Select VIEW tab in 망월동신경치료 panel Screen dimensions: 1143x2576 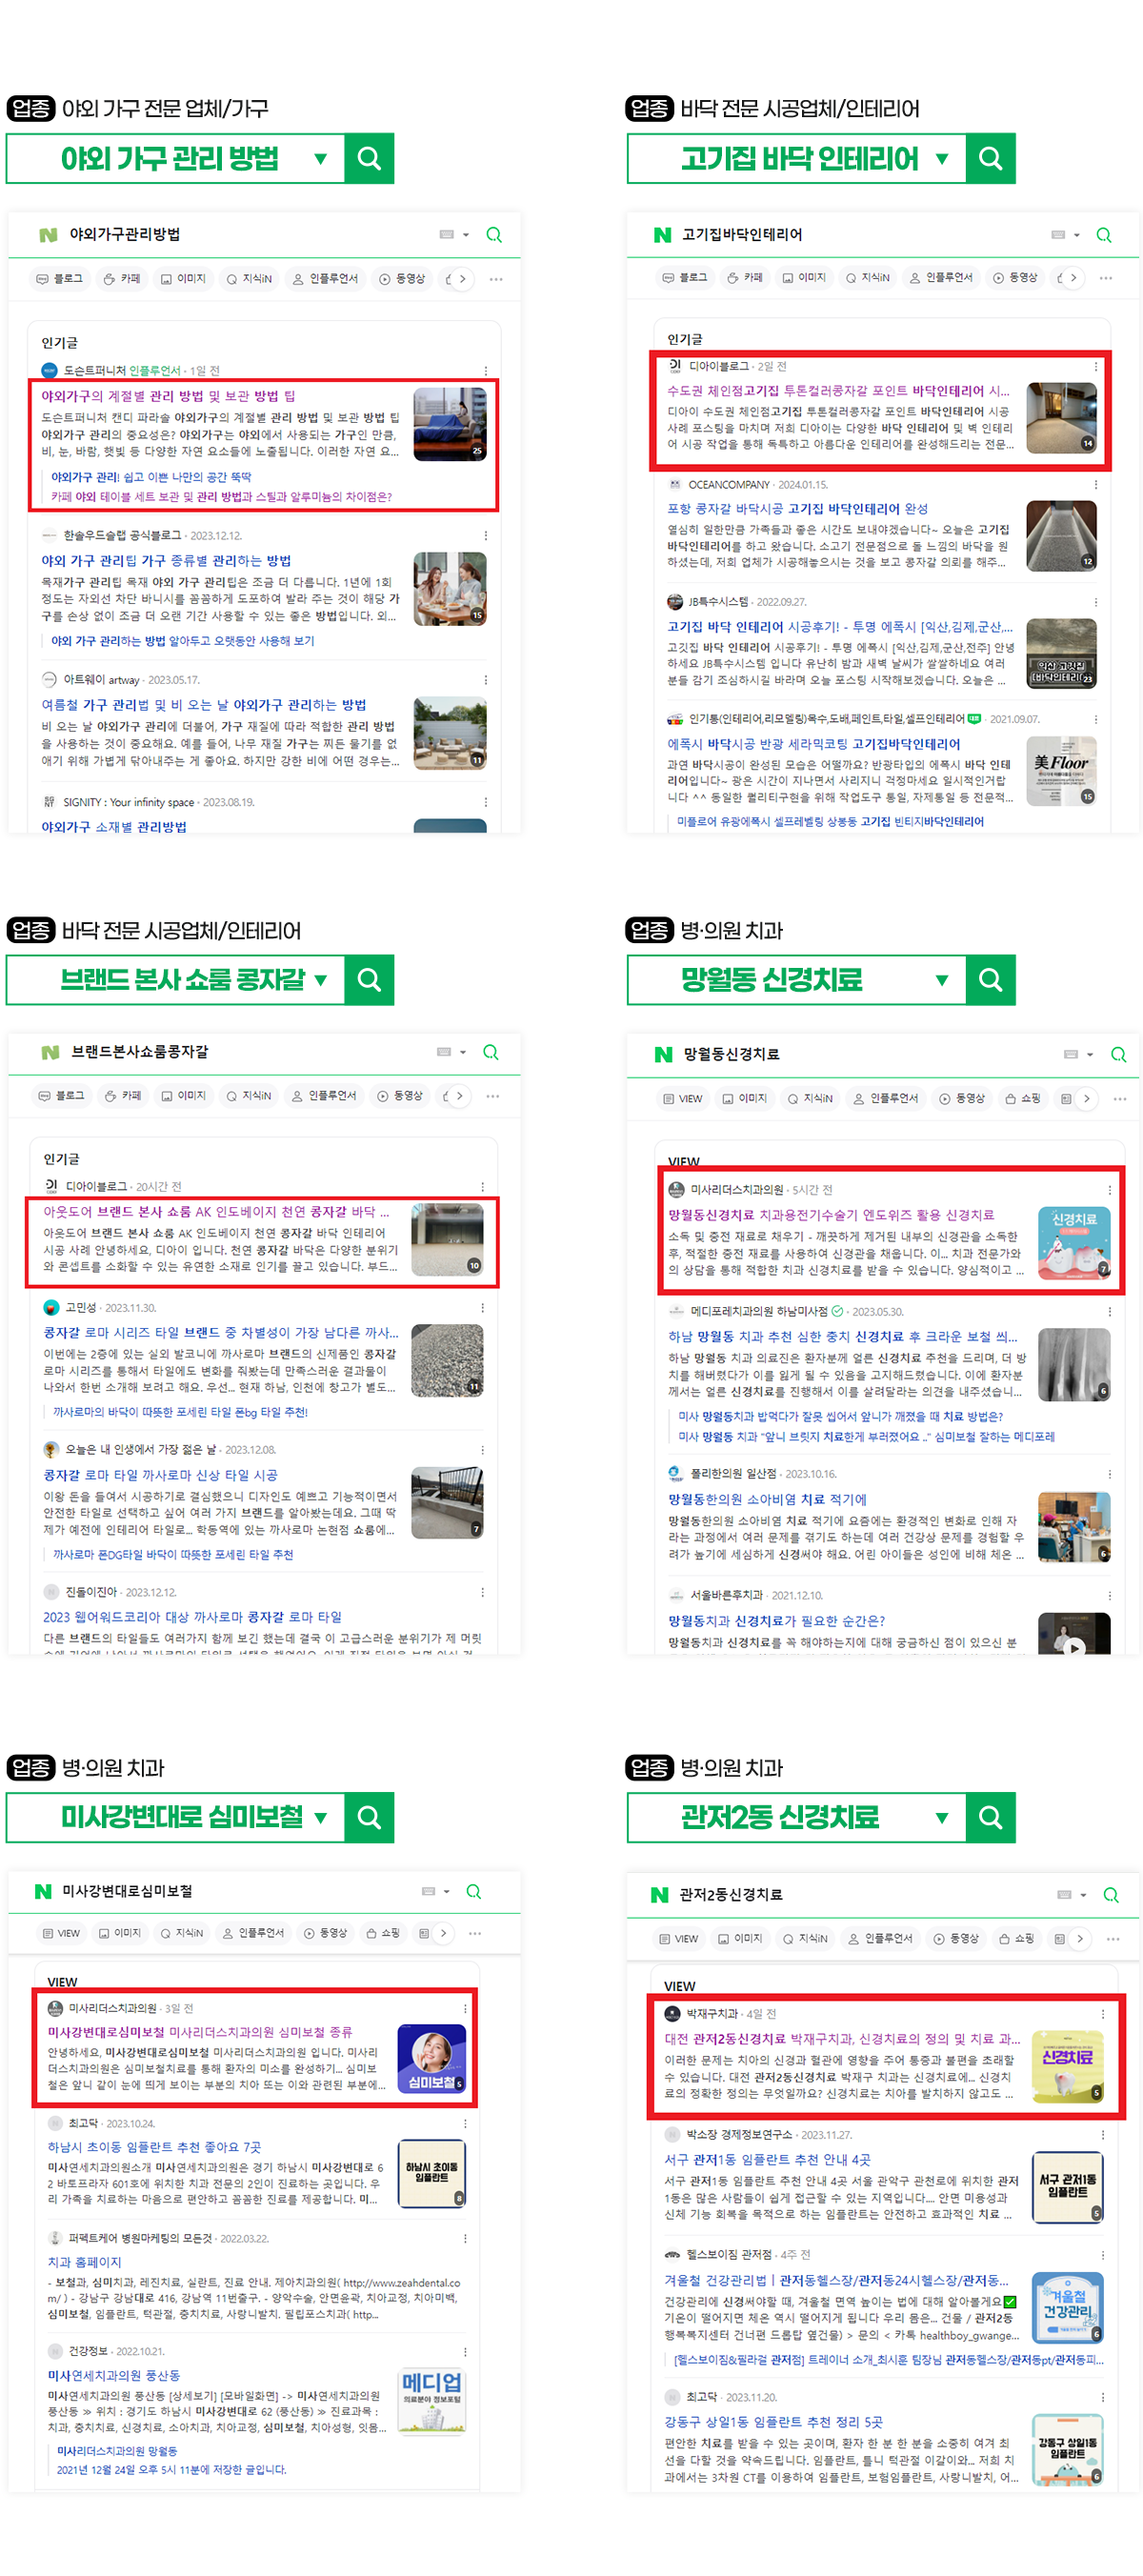682,1098
